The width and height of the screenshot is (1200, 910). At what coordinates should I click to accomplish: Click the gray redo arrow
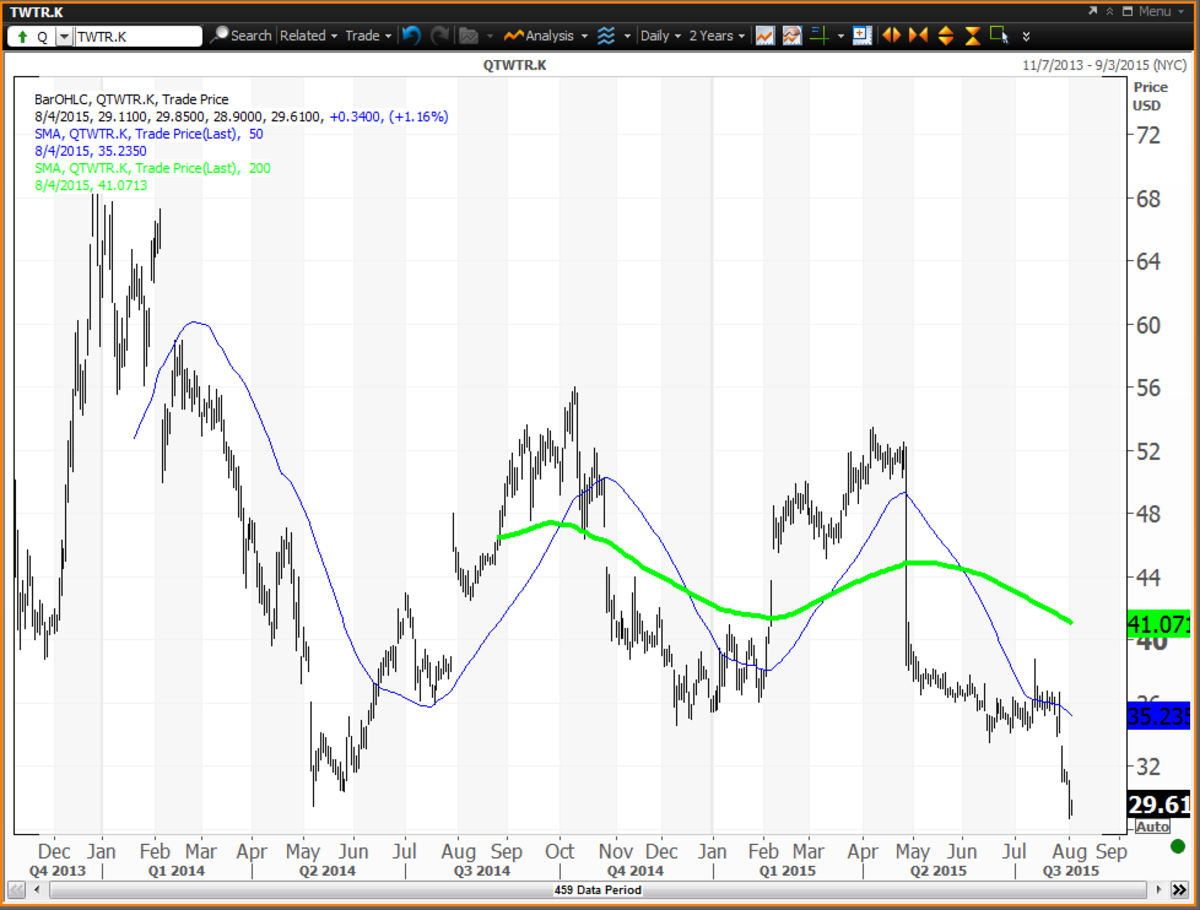pos(439,35)
